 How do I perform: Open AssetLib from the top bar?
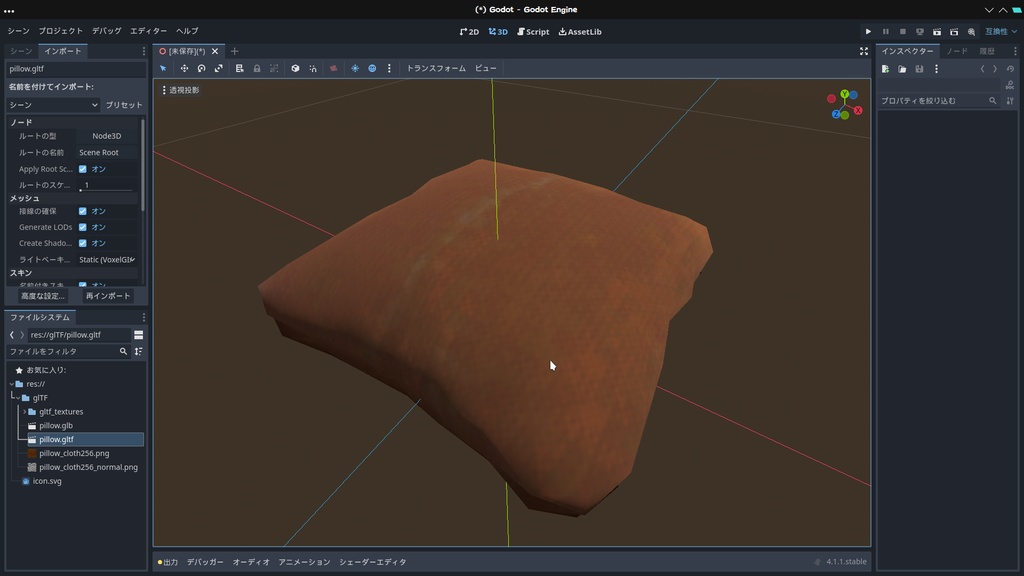pos(581,31)
